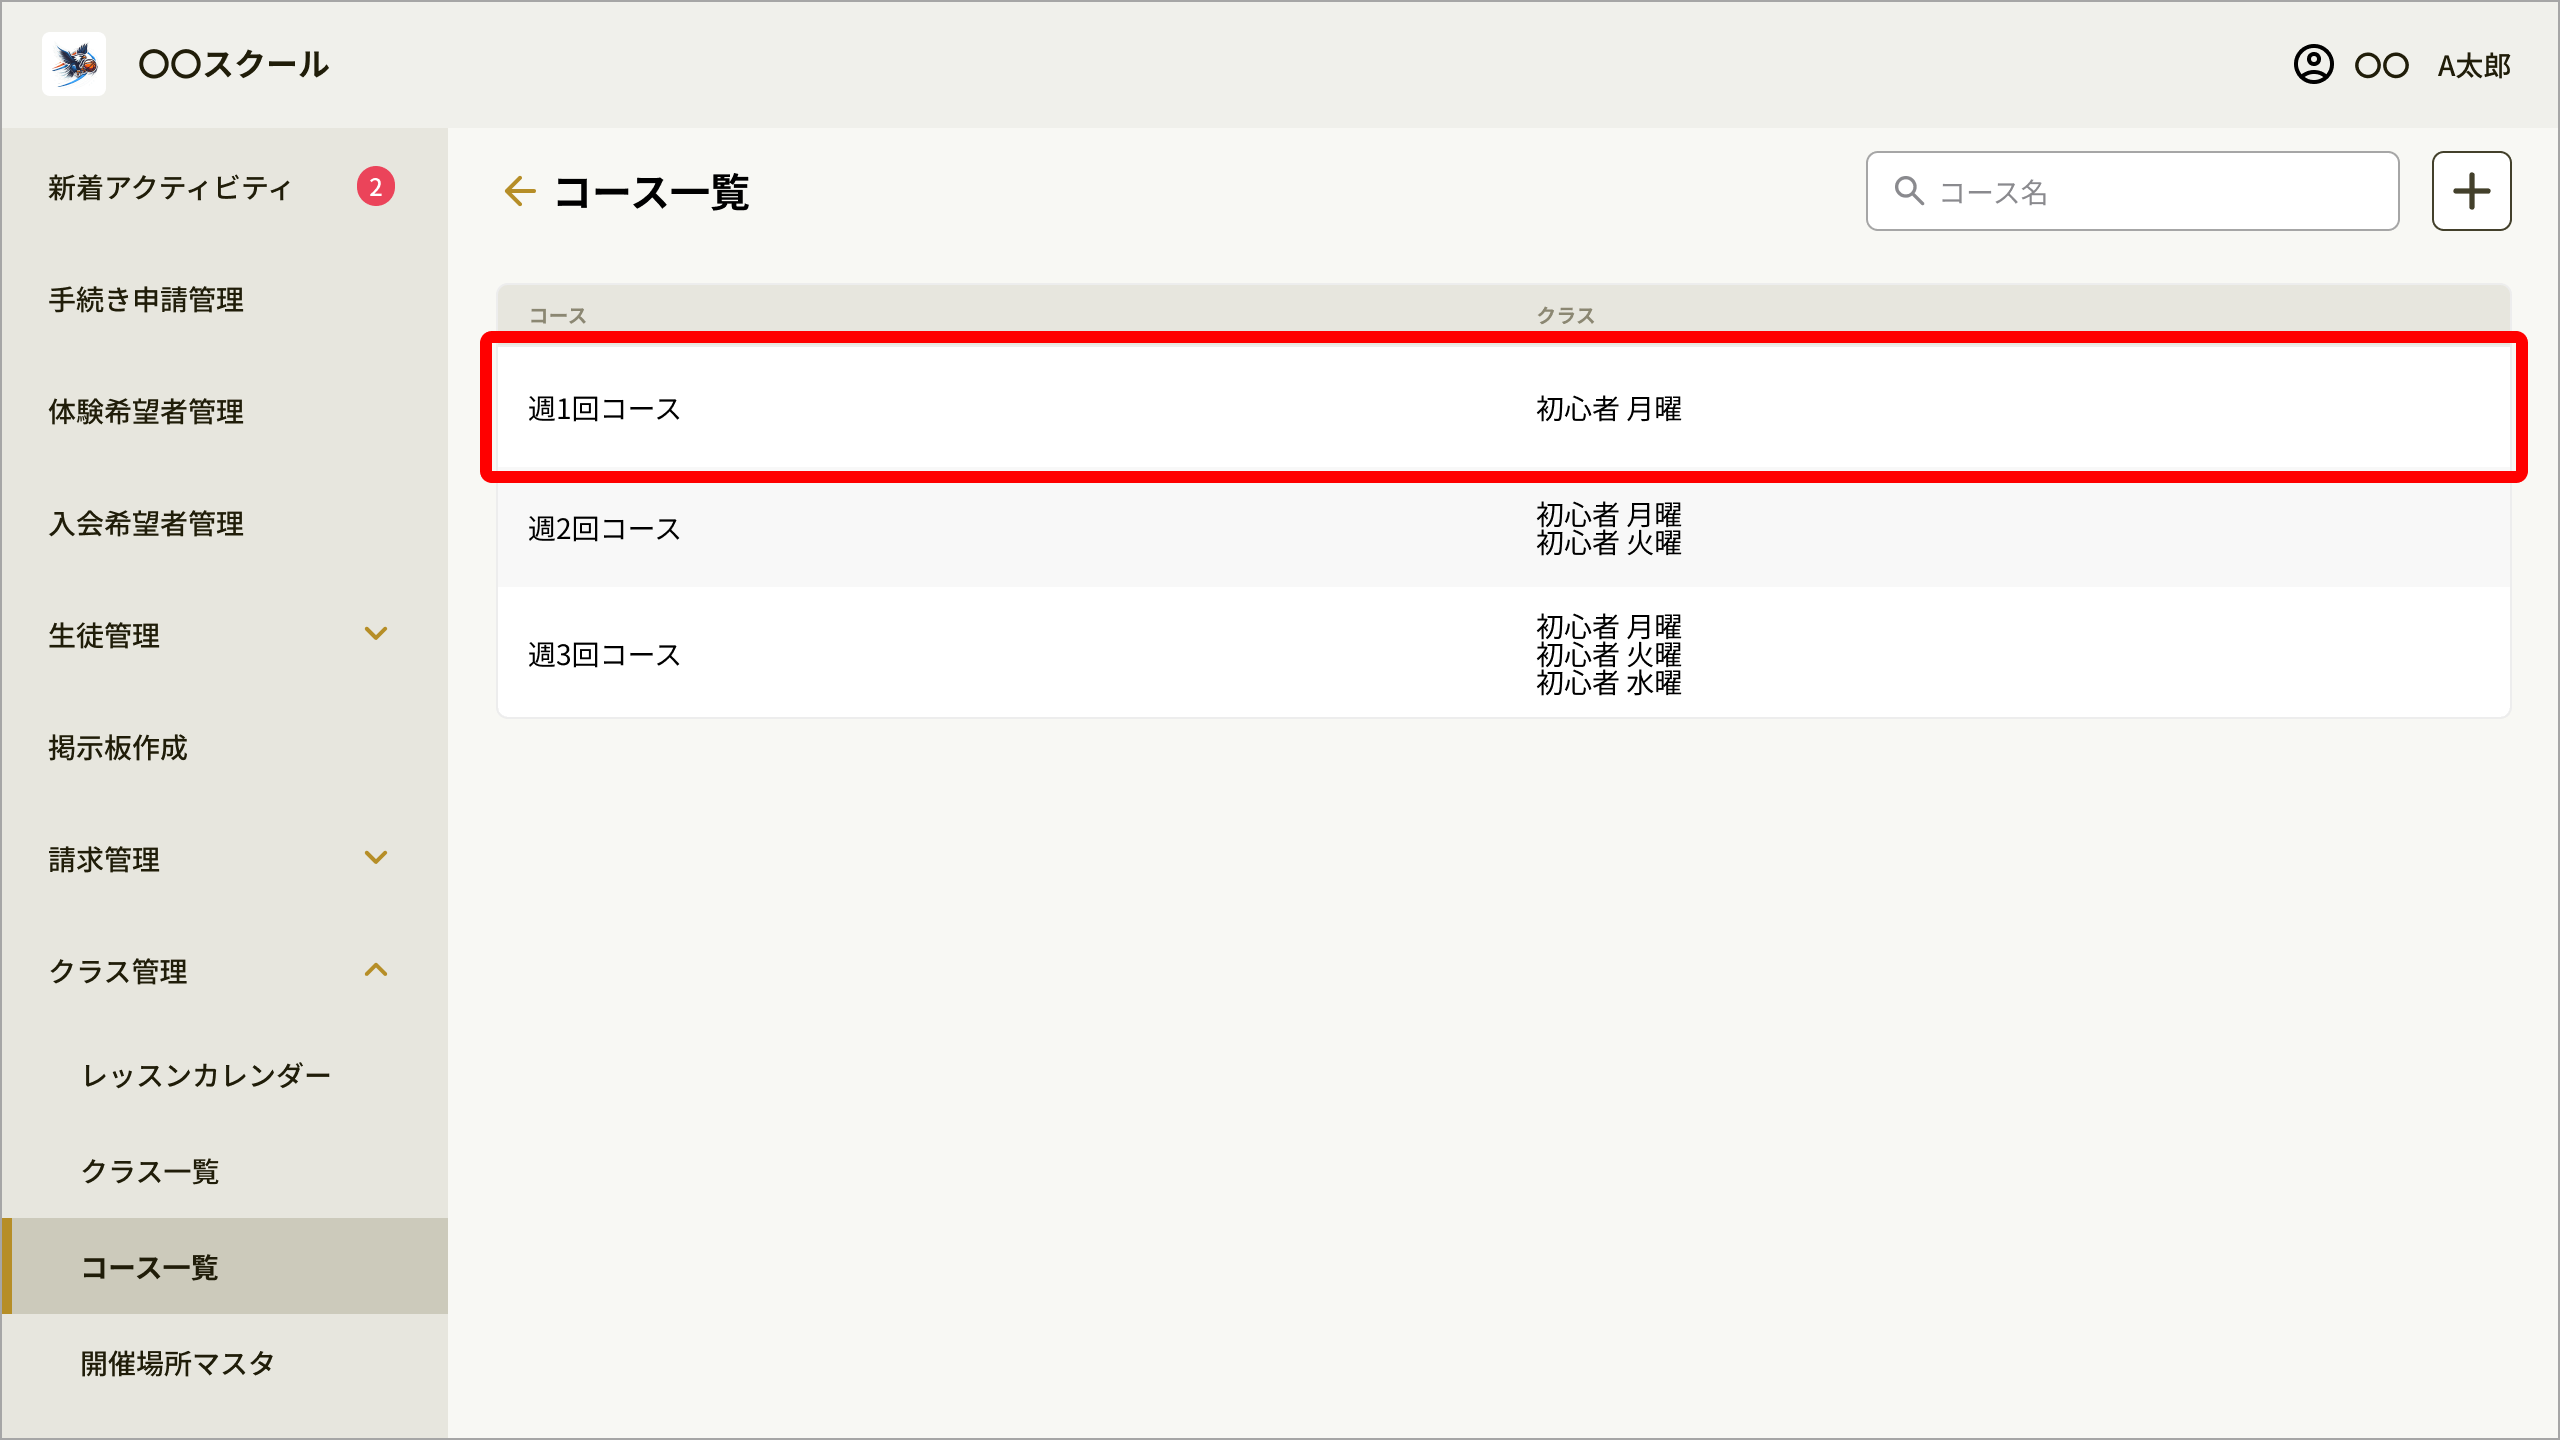
Task: Select コース一覧 submenu item
Action: coord(225,1266)
